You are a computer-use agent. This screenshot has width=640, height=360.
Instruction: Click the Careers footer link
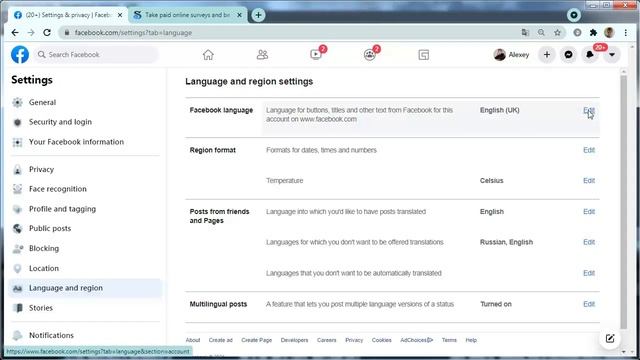coord(327,340)
